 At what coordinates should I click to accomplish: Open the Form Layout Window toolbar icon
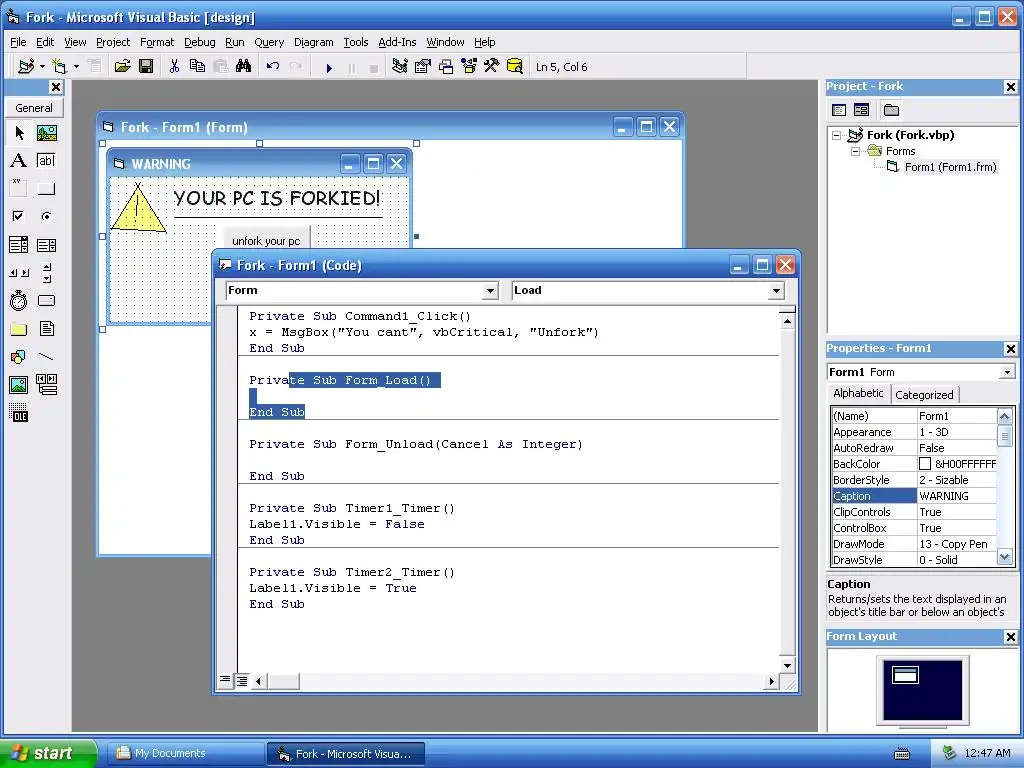tap(446, 67)
